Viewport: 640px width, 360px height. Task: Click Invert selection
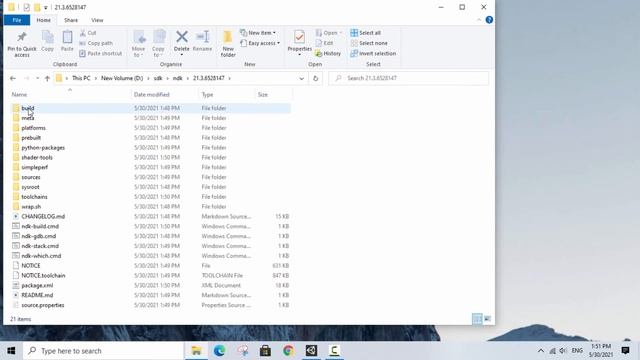(373, 53)
